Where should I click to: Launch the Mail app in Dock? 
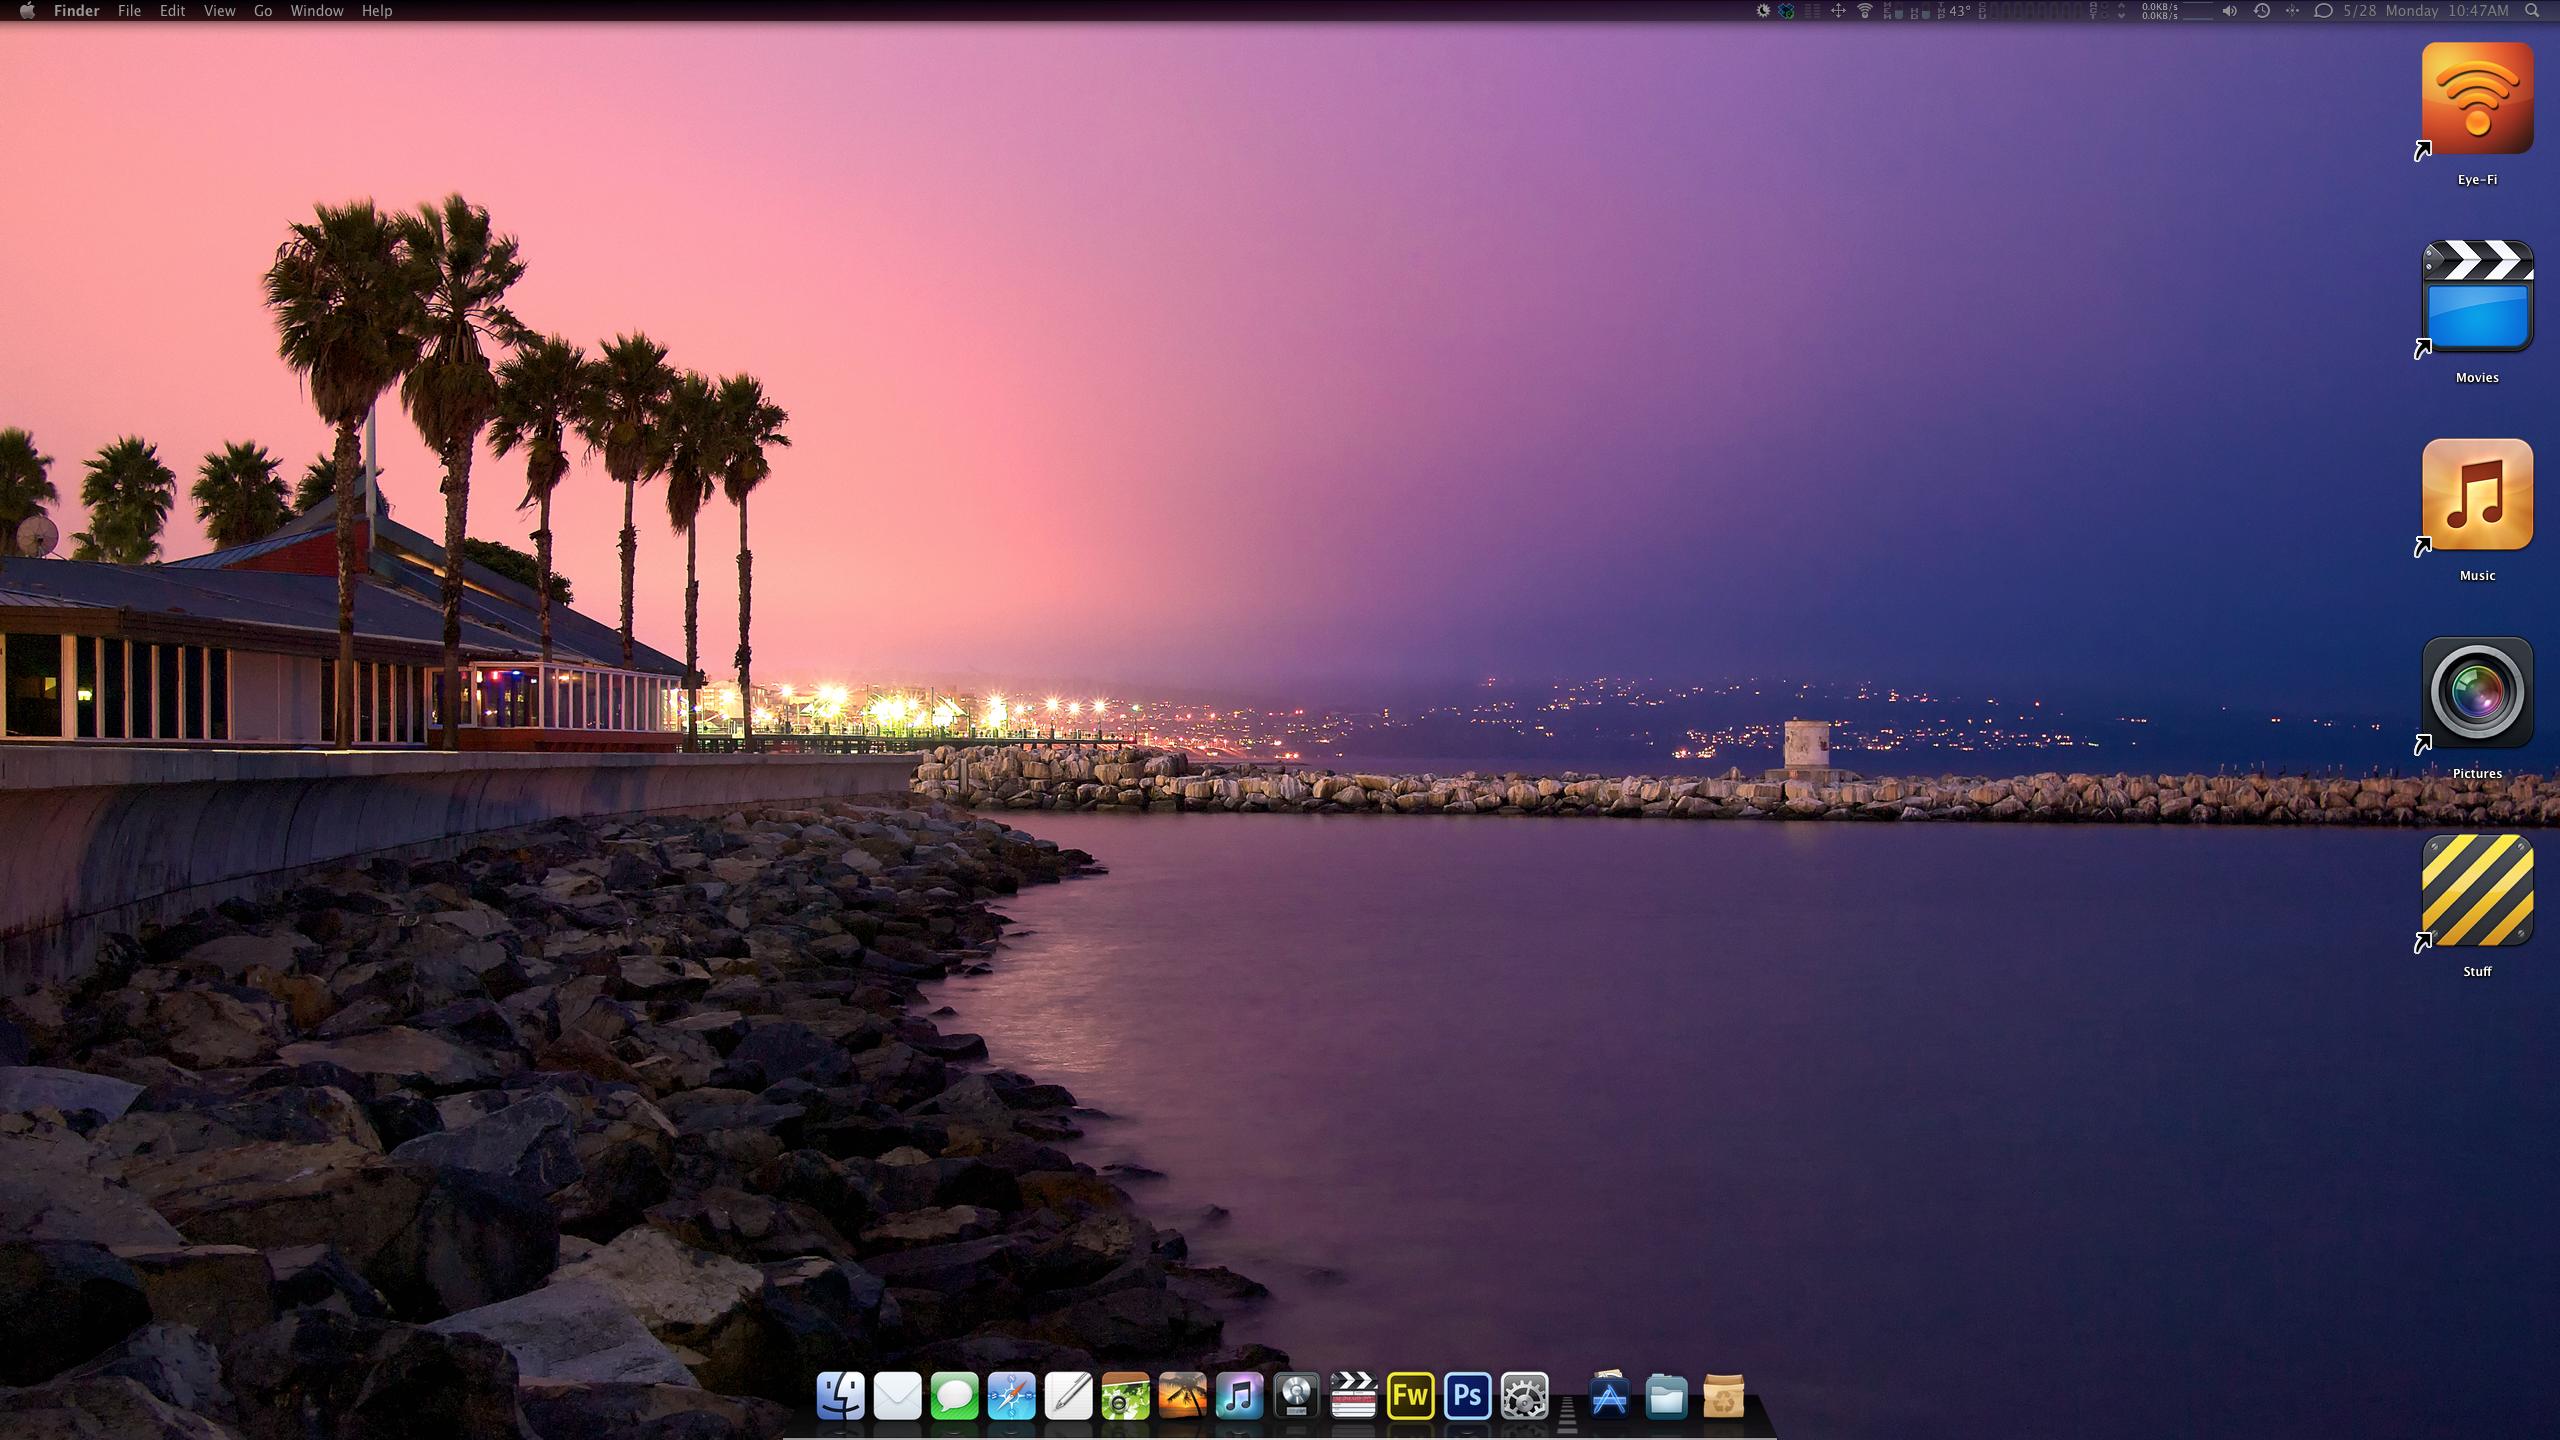[x=897, y=1396]
